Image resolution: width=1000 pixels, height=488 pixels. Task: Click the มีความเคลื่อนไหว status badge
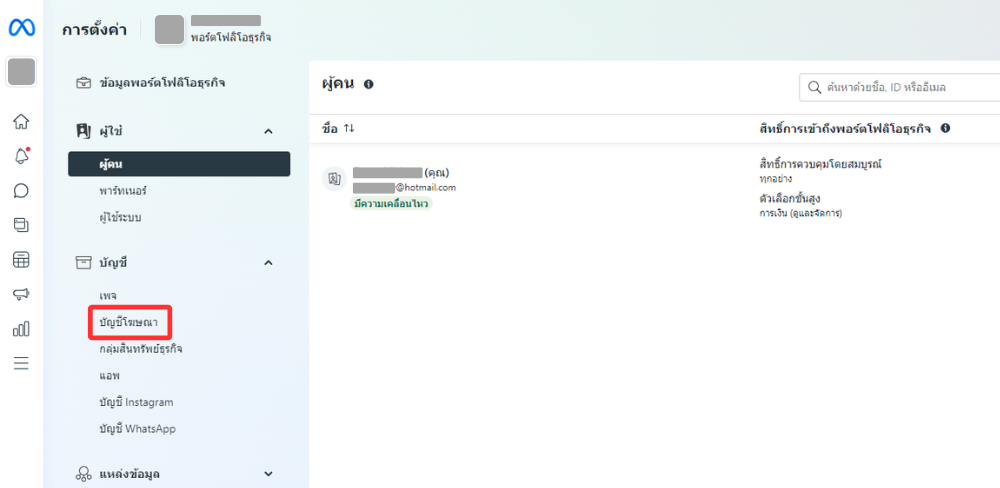(x=391, y=203)
